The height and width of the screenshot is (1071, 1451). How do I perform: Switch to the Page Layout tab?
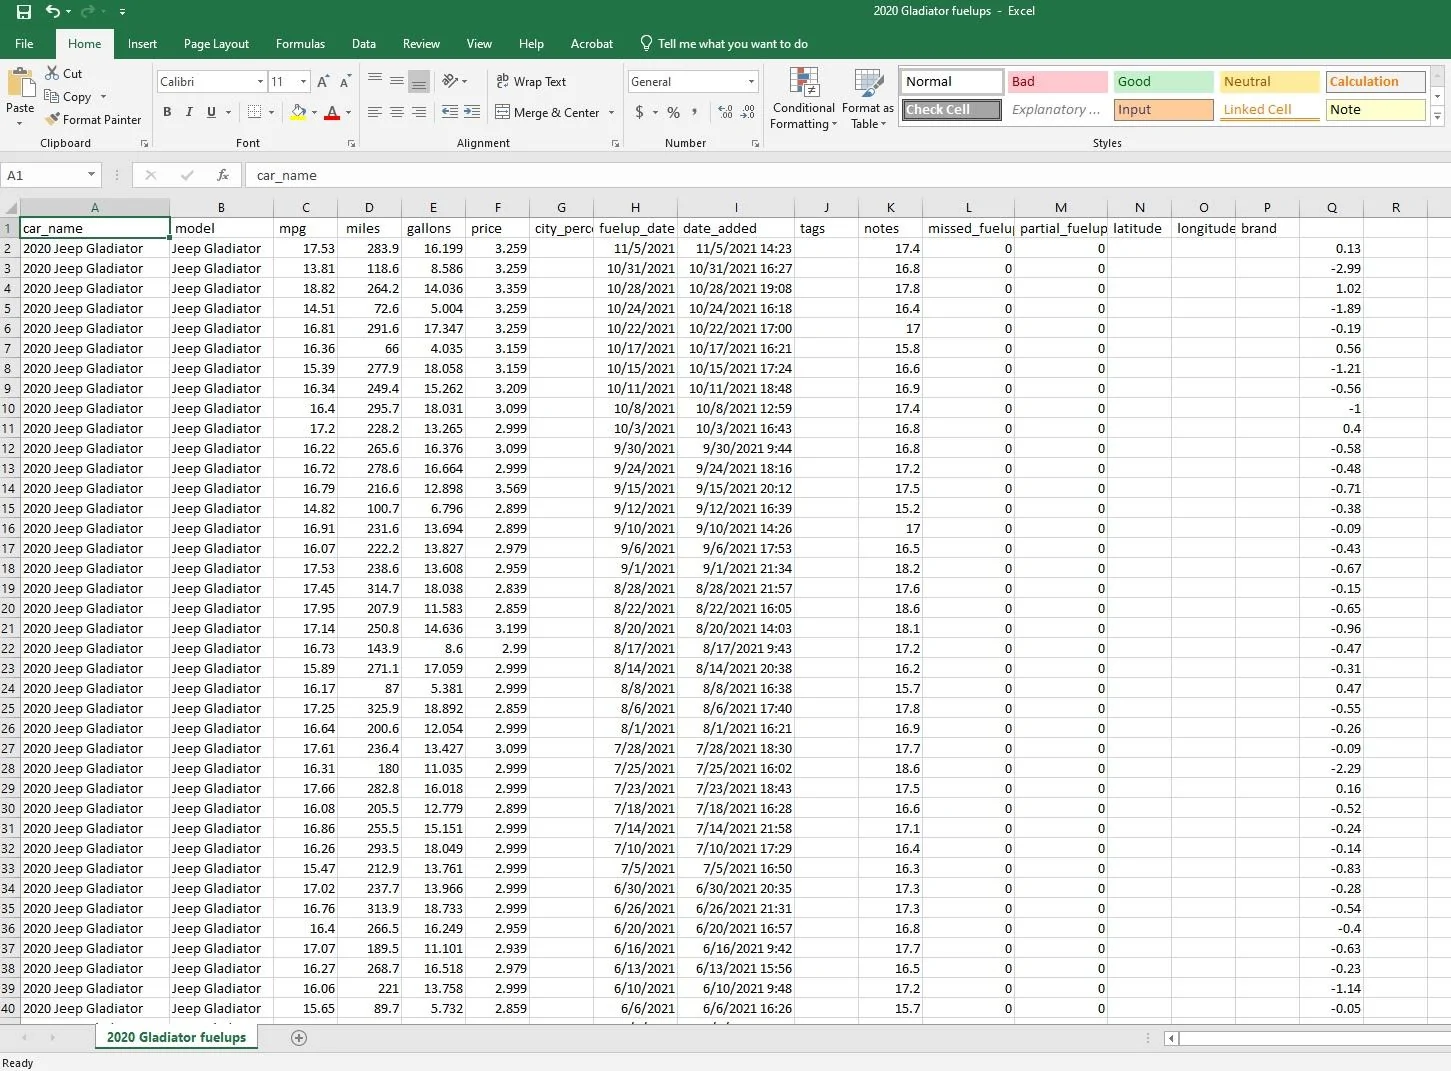coord(216,44)
